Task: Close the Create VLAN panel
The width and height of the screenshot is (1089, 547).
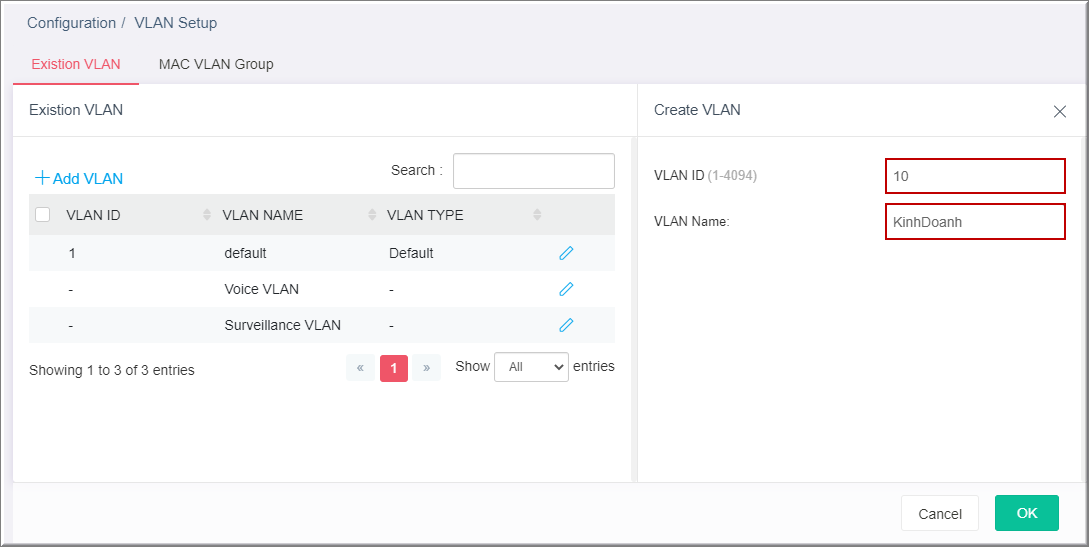Action: pyautogui.click(x=1060, y=112)
